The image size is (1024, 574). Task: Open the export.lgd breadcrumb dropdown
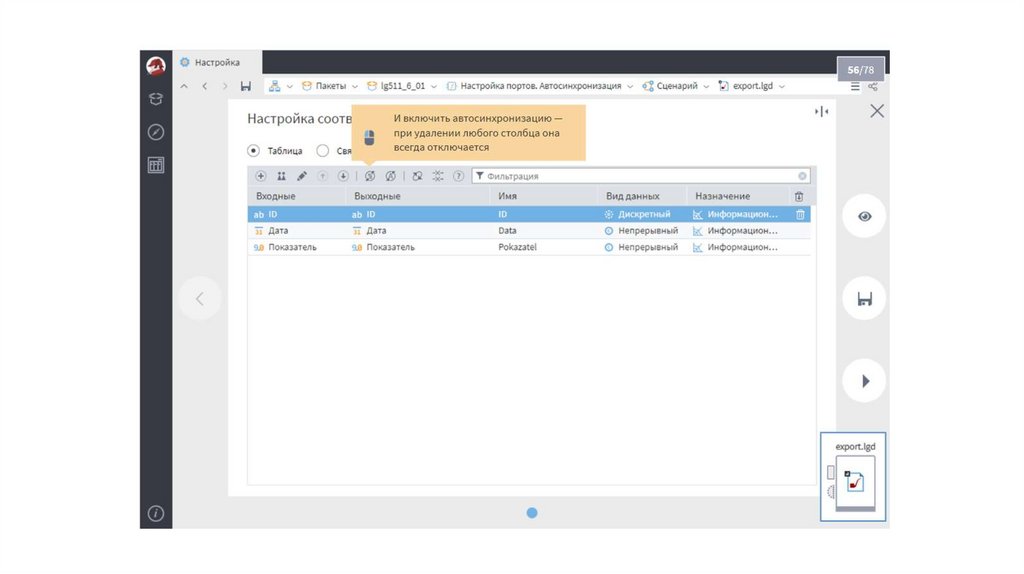pyautogui.click(x=781, y=87)
